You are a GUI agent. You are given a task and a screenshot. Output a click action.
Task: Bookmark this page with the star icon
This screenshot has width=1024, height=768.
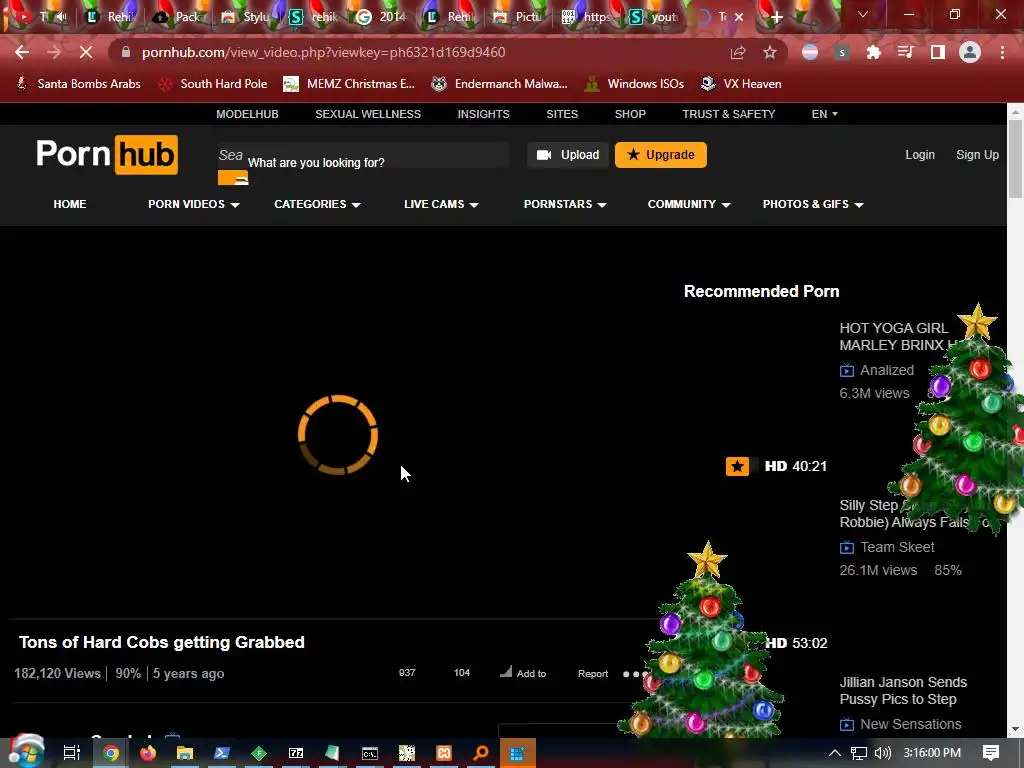point(770,52)
